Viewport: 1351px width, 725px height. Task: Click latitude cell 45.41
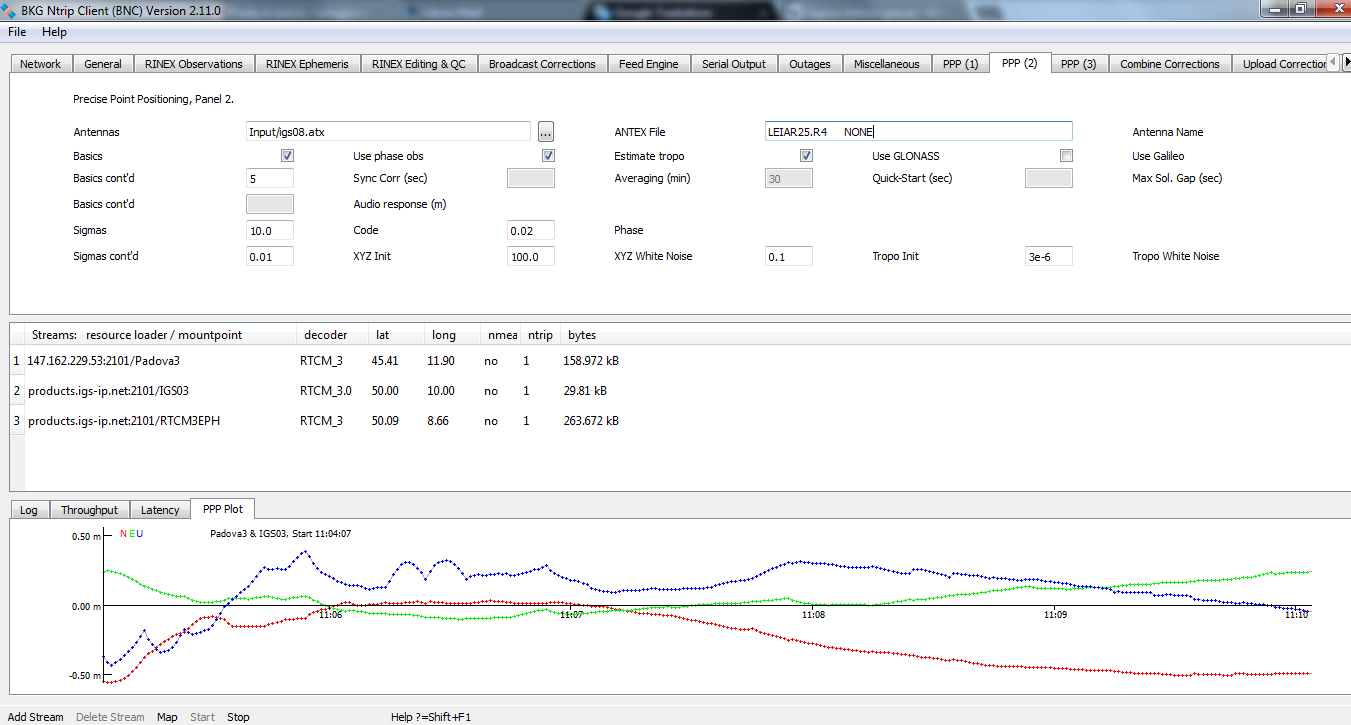click(x=385, y=361)
